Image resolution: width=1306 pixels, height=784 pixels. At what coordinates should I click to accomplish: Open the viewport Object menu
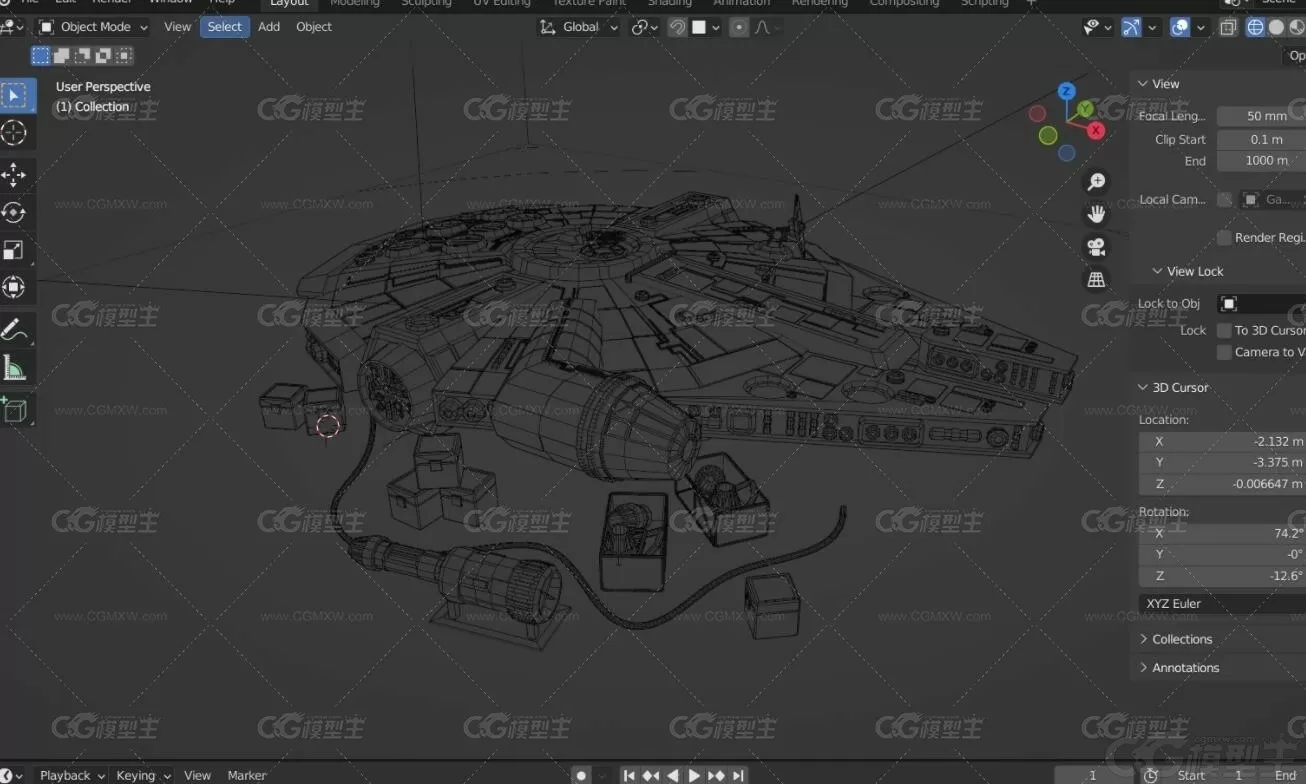click(314, 27)
